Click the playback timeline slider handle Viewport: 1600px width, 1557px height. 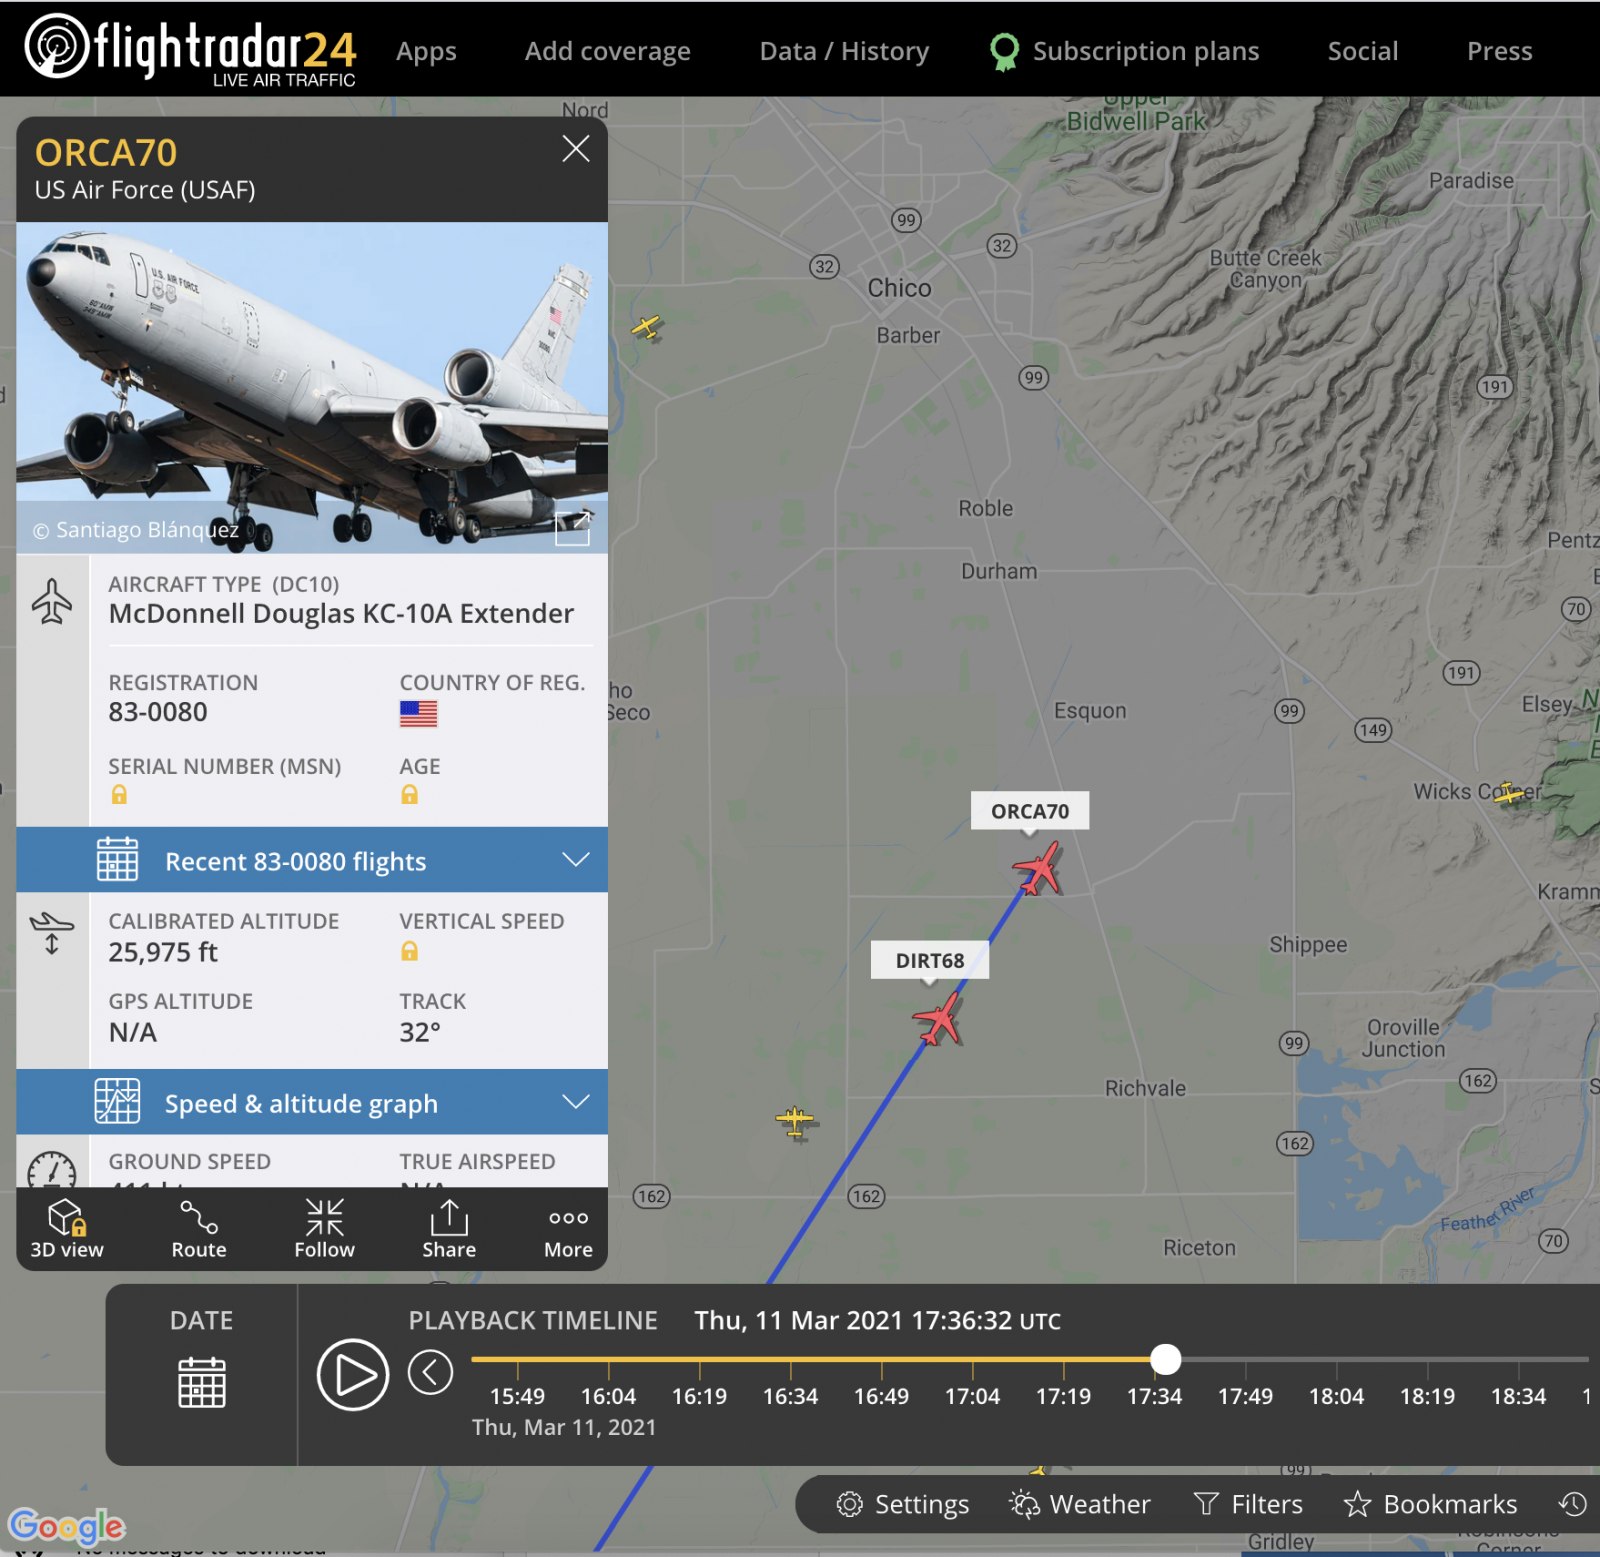click(x=1165, y=1359)
